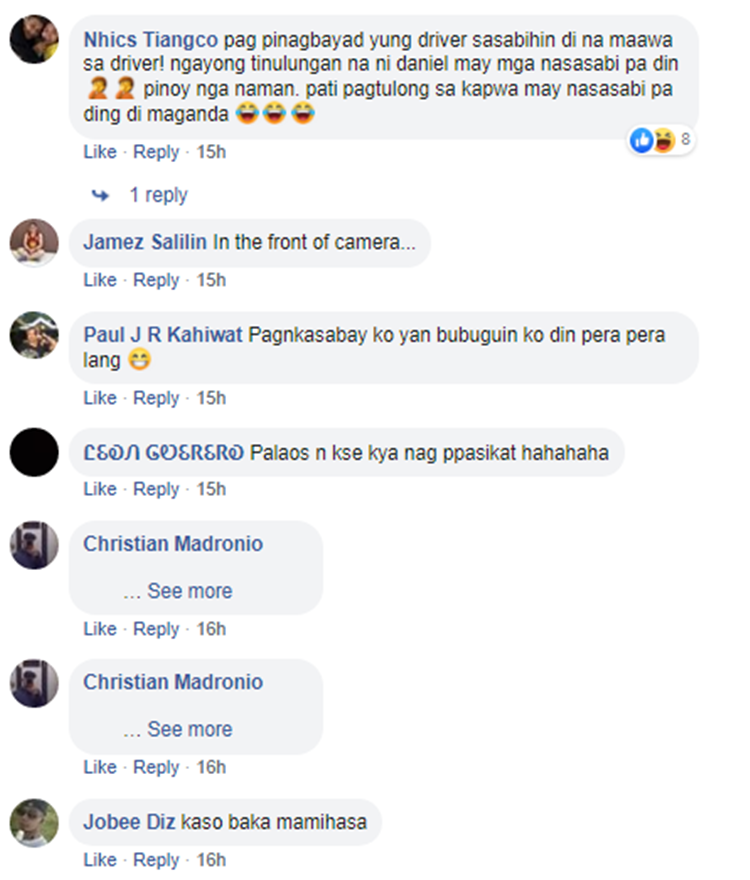Reply to the Palaos n kse comment
The height and width of the screenshot is (880, 750).
156,489
